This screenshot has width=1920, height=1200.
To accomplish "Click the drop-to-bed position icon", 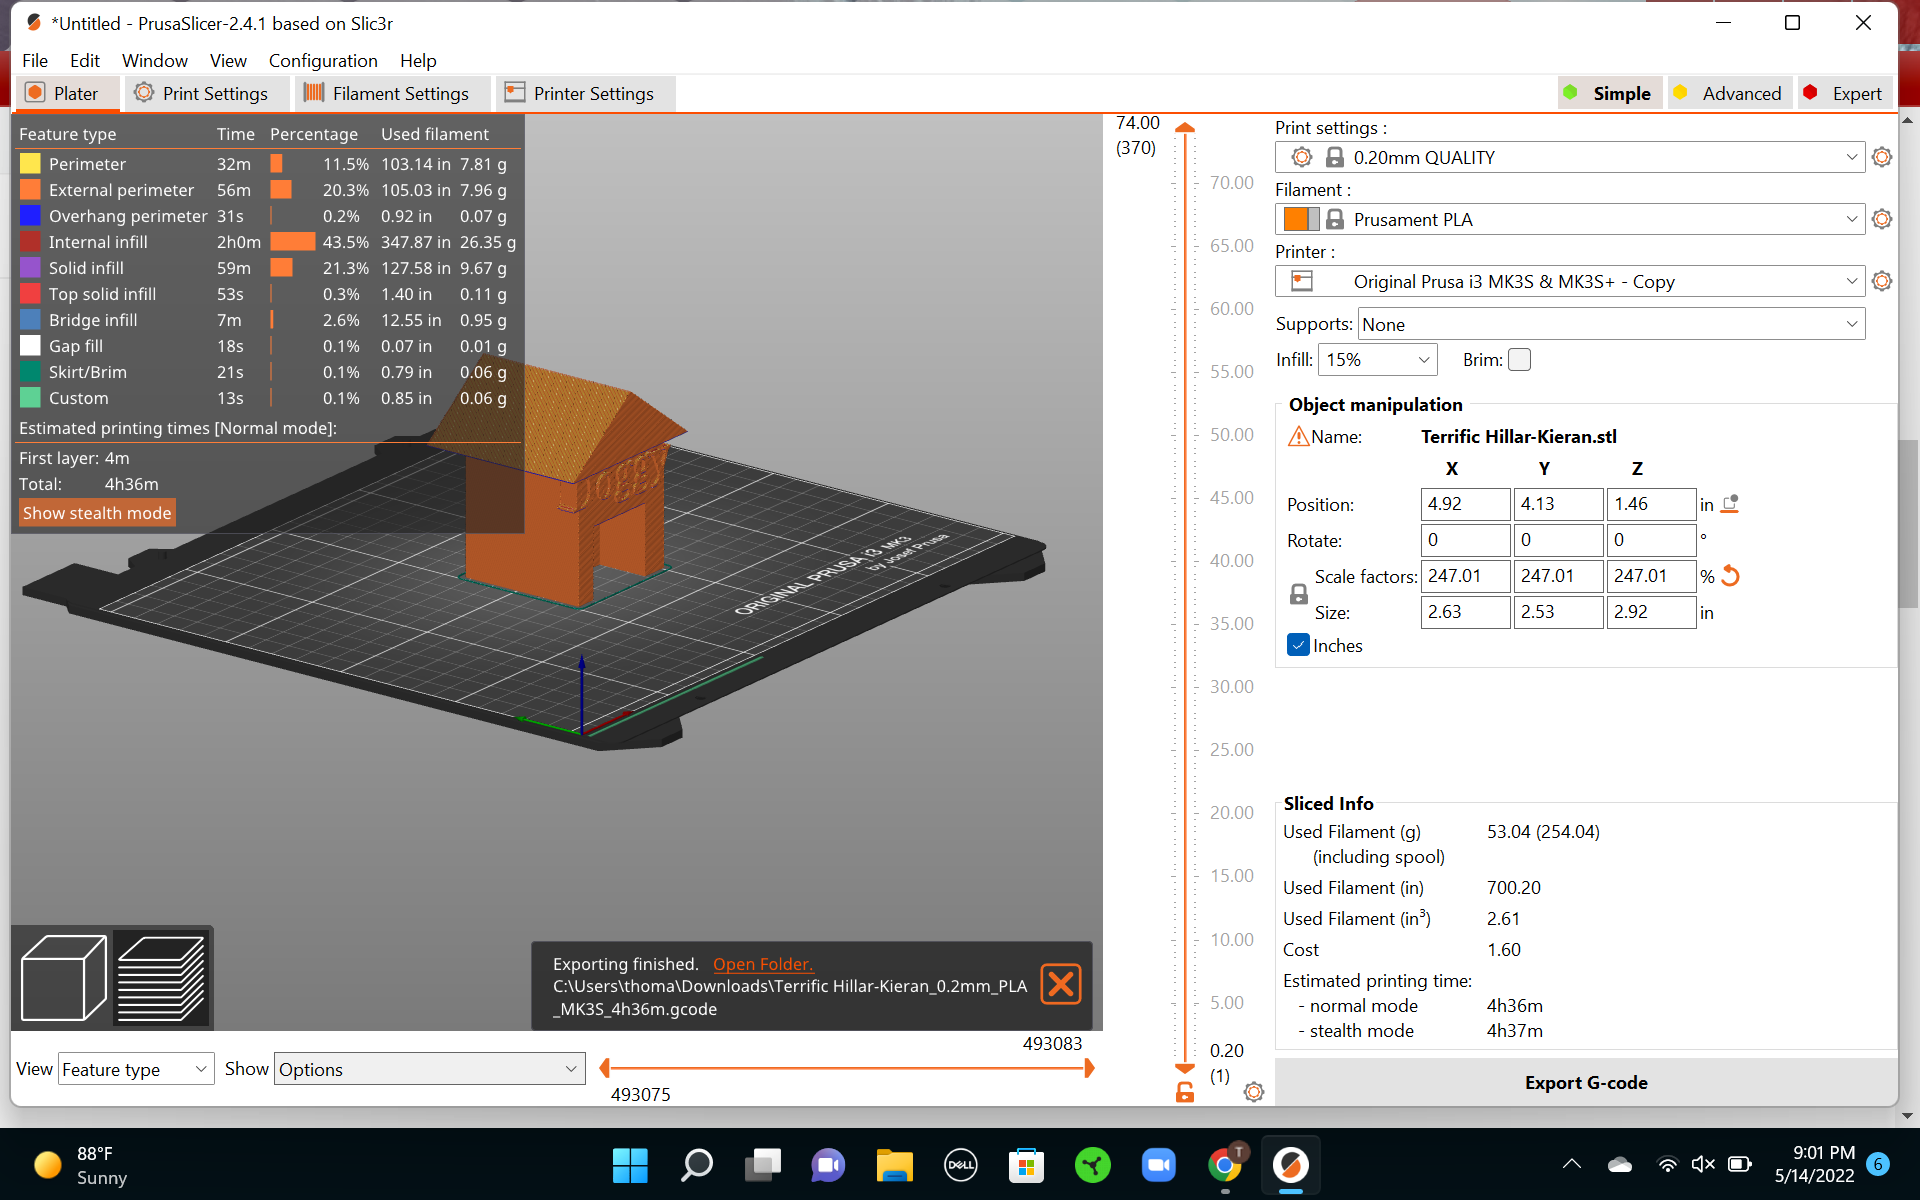I will 1730,504.
